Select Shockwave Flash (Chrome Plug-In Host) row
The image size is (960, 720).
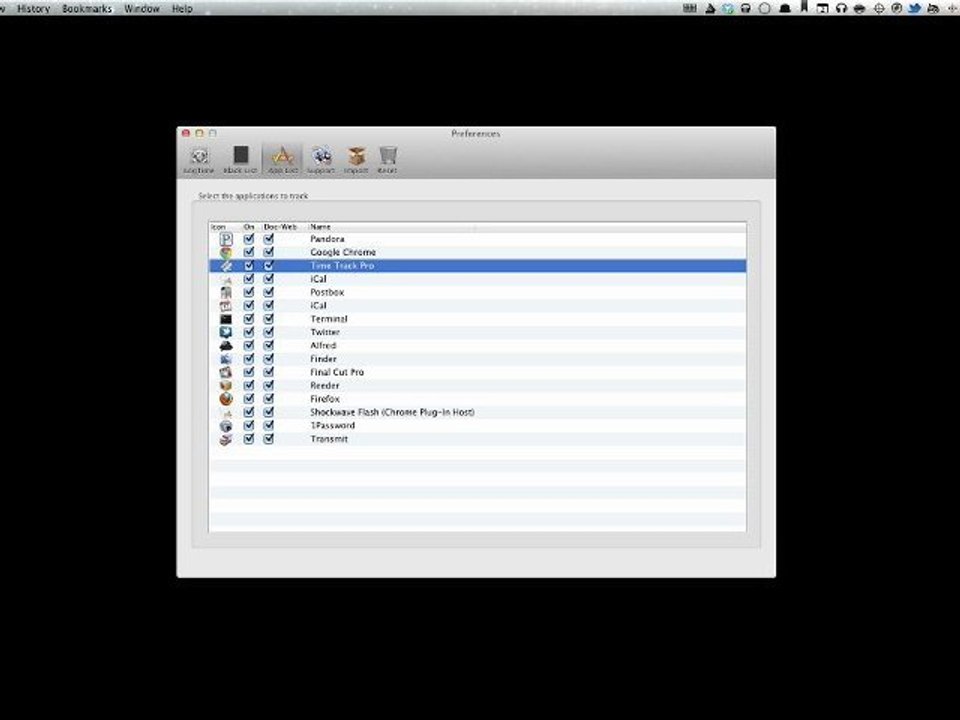(x=392, y=413)
